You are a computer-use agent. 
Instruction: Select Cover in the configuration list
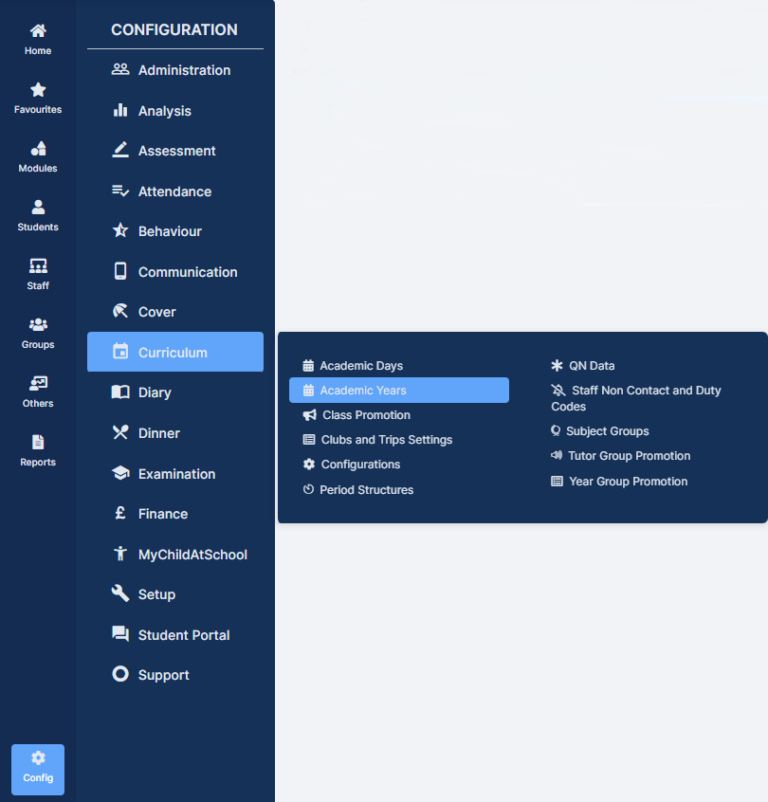click(175, 312)
